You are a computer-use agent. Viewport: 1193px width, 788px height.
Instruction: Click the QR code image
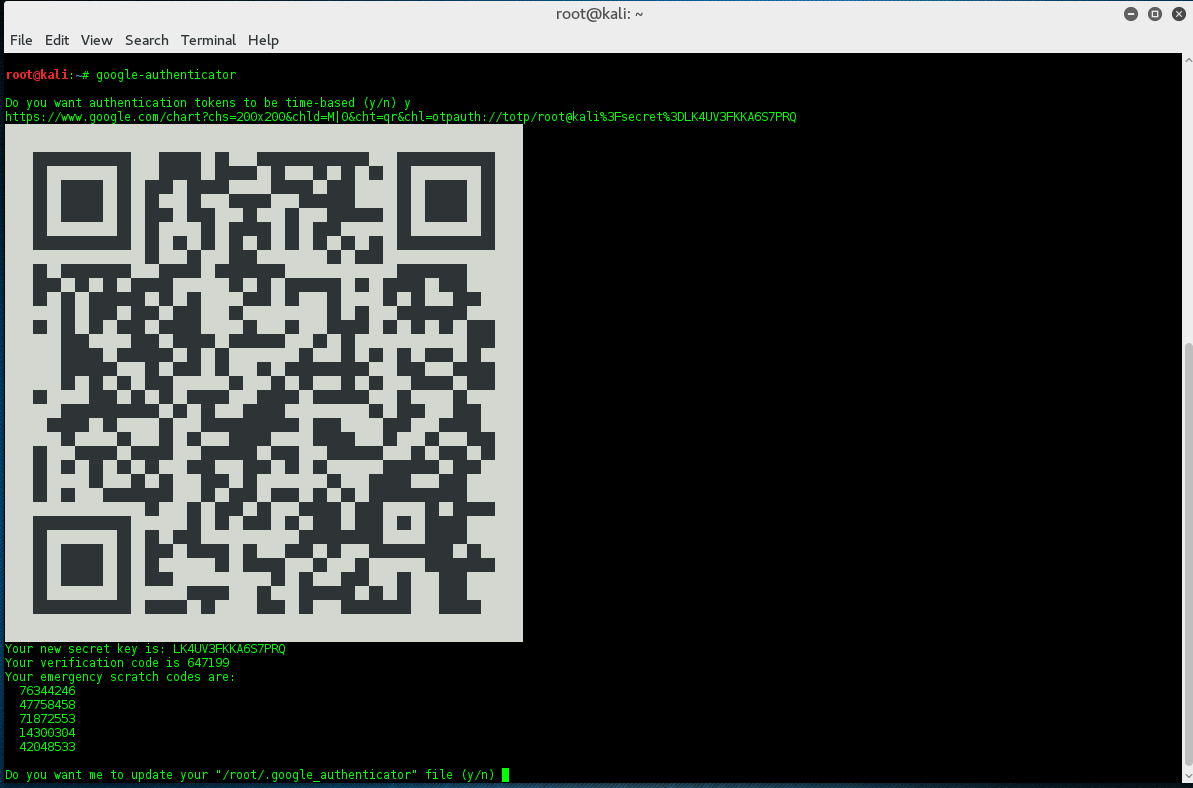point(264,383)
